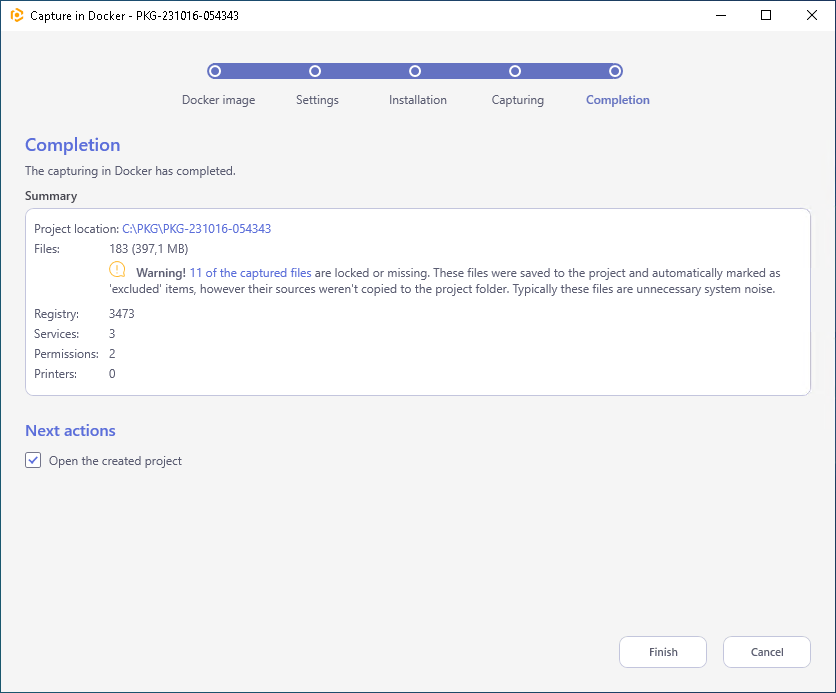Open project location C:\PKG\PKG-231016-054343 link
Viewport: 836px width, 693px height.
click(197, 229)
